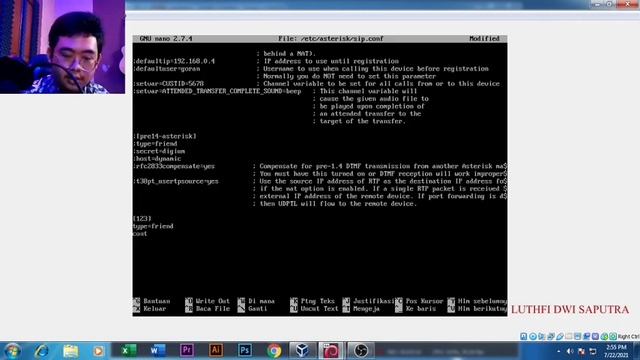
Task: Open the clock showing 2:55 PM
Action: pos(616,351)
